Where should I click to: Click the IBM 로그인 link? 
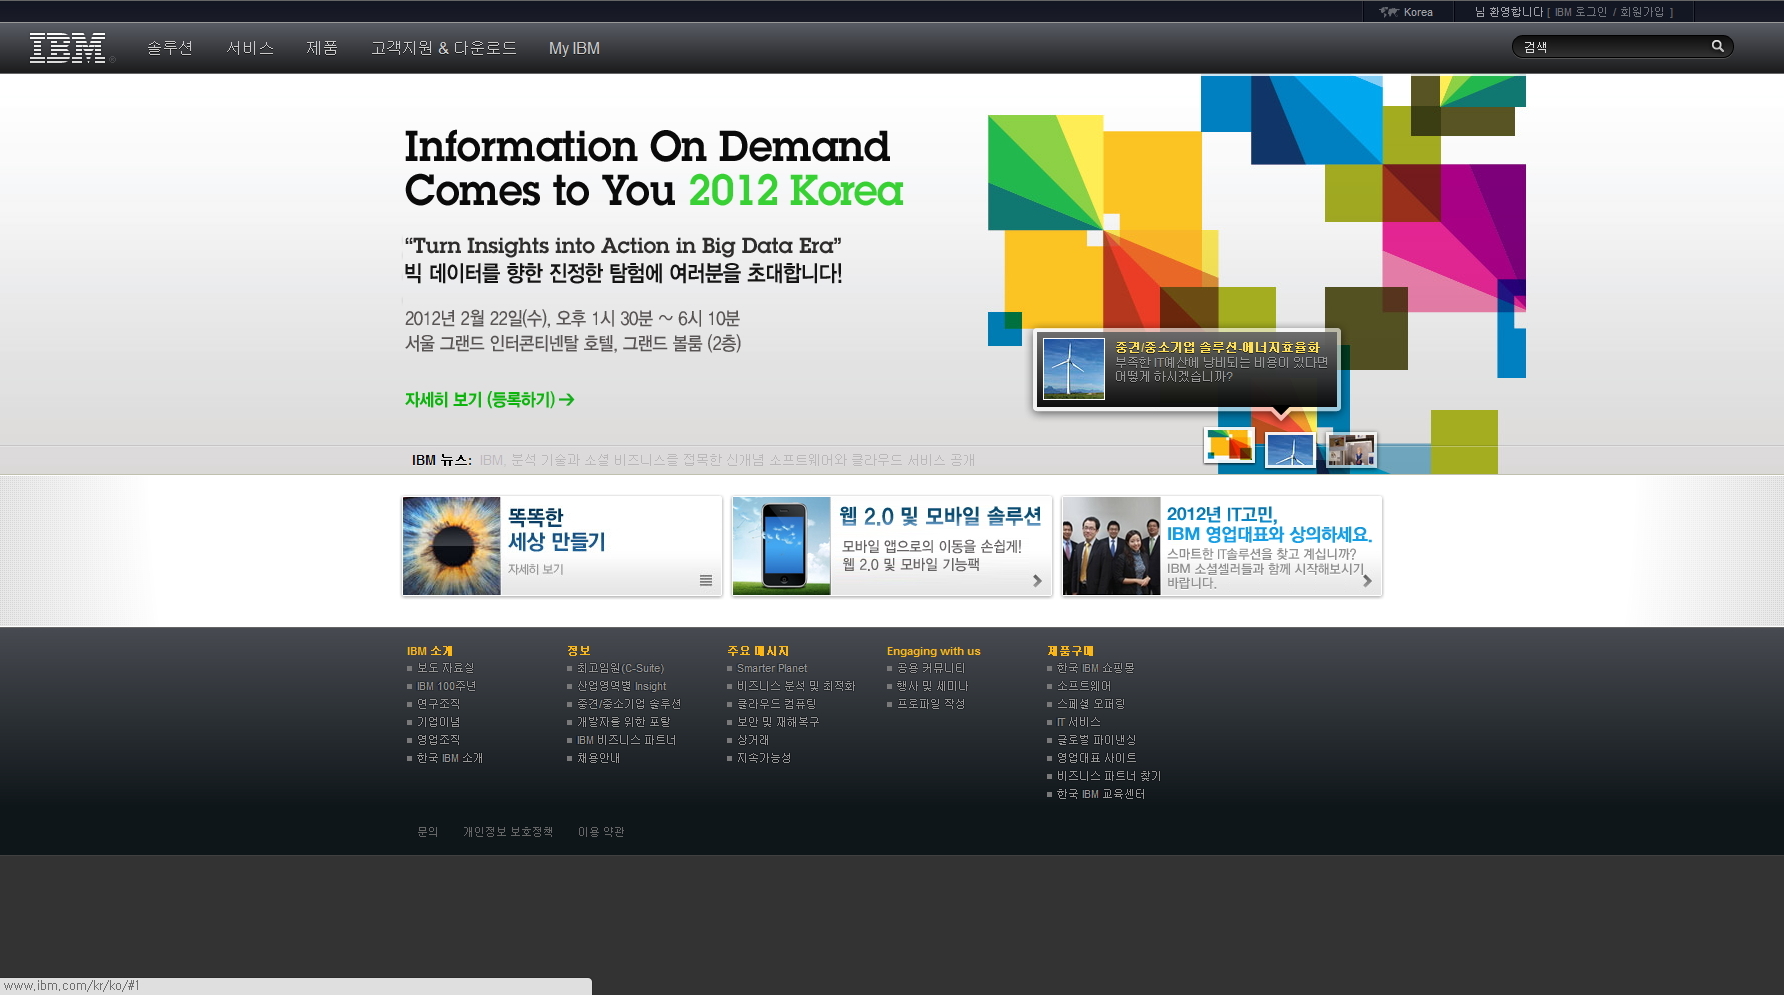(1581, 12)
